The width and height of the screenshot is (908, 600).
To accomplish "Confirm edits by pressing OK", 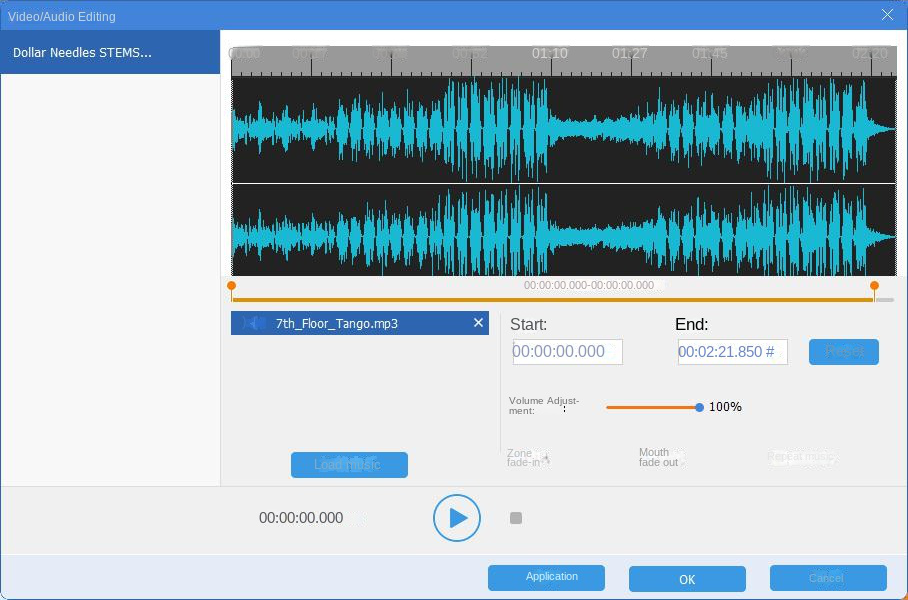I will pos(686,578).
